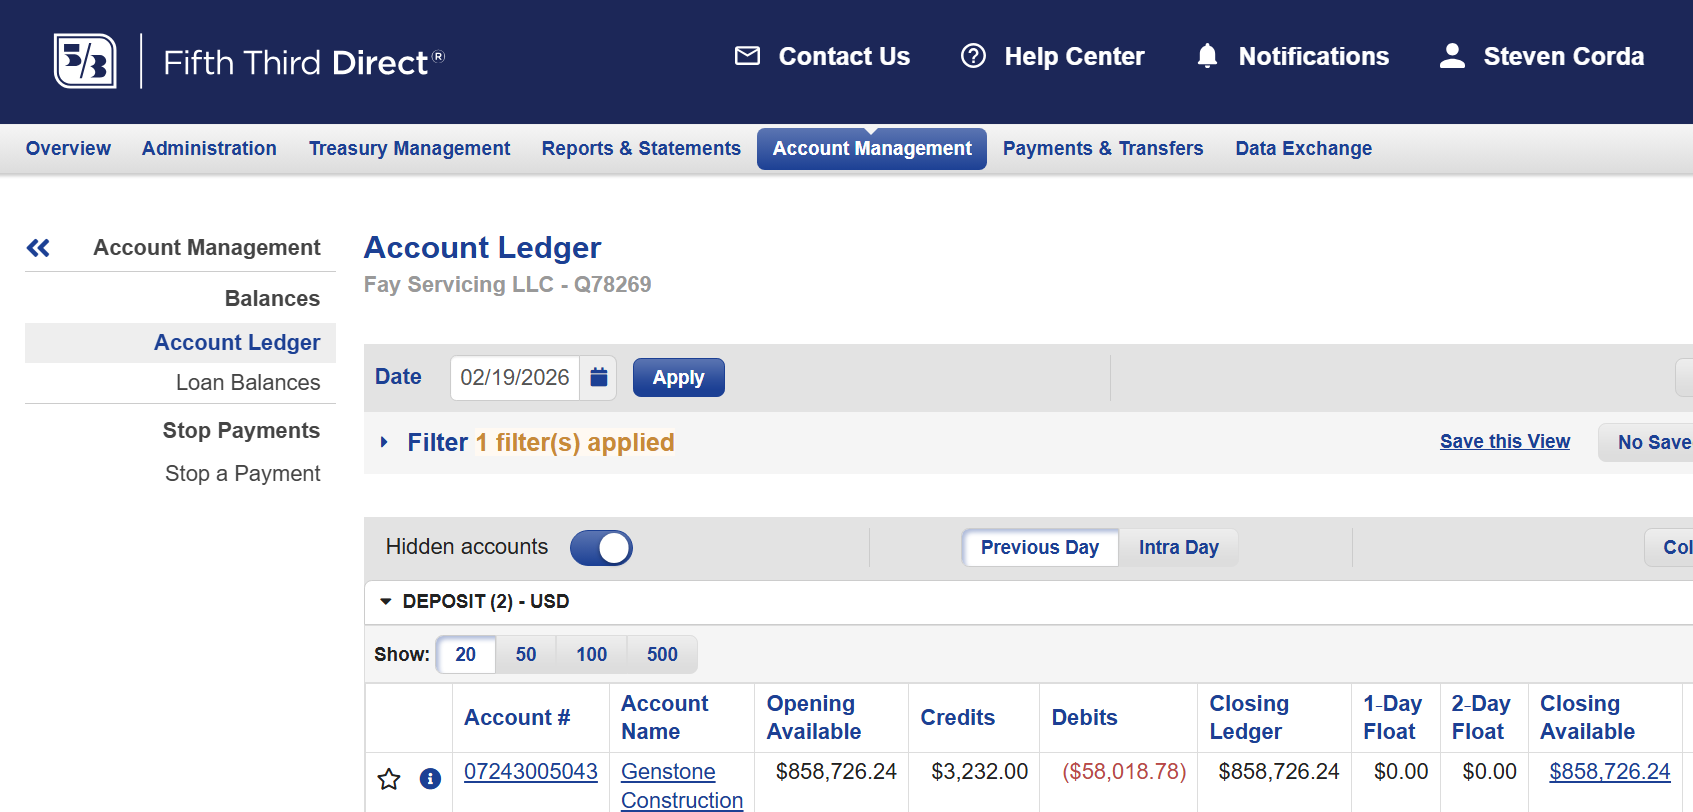Open the date picker calendar icon
The width and height of the screenshot is (1693, 812).
click(x=599, y=377)
